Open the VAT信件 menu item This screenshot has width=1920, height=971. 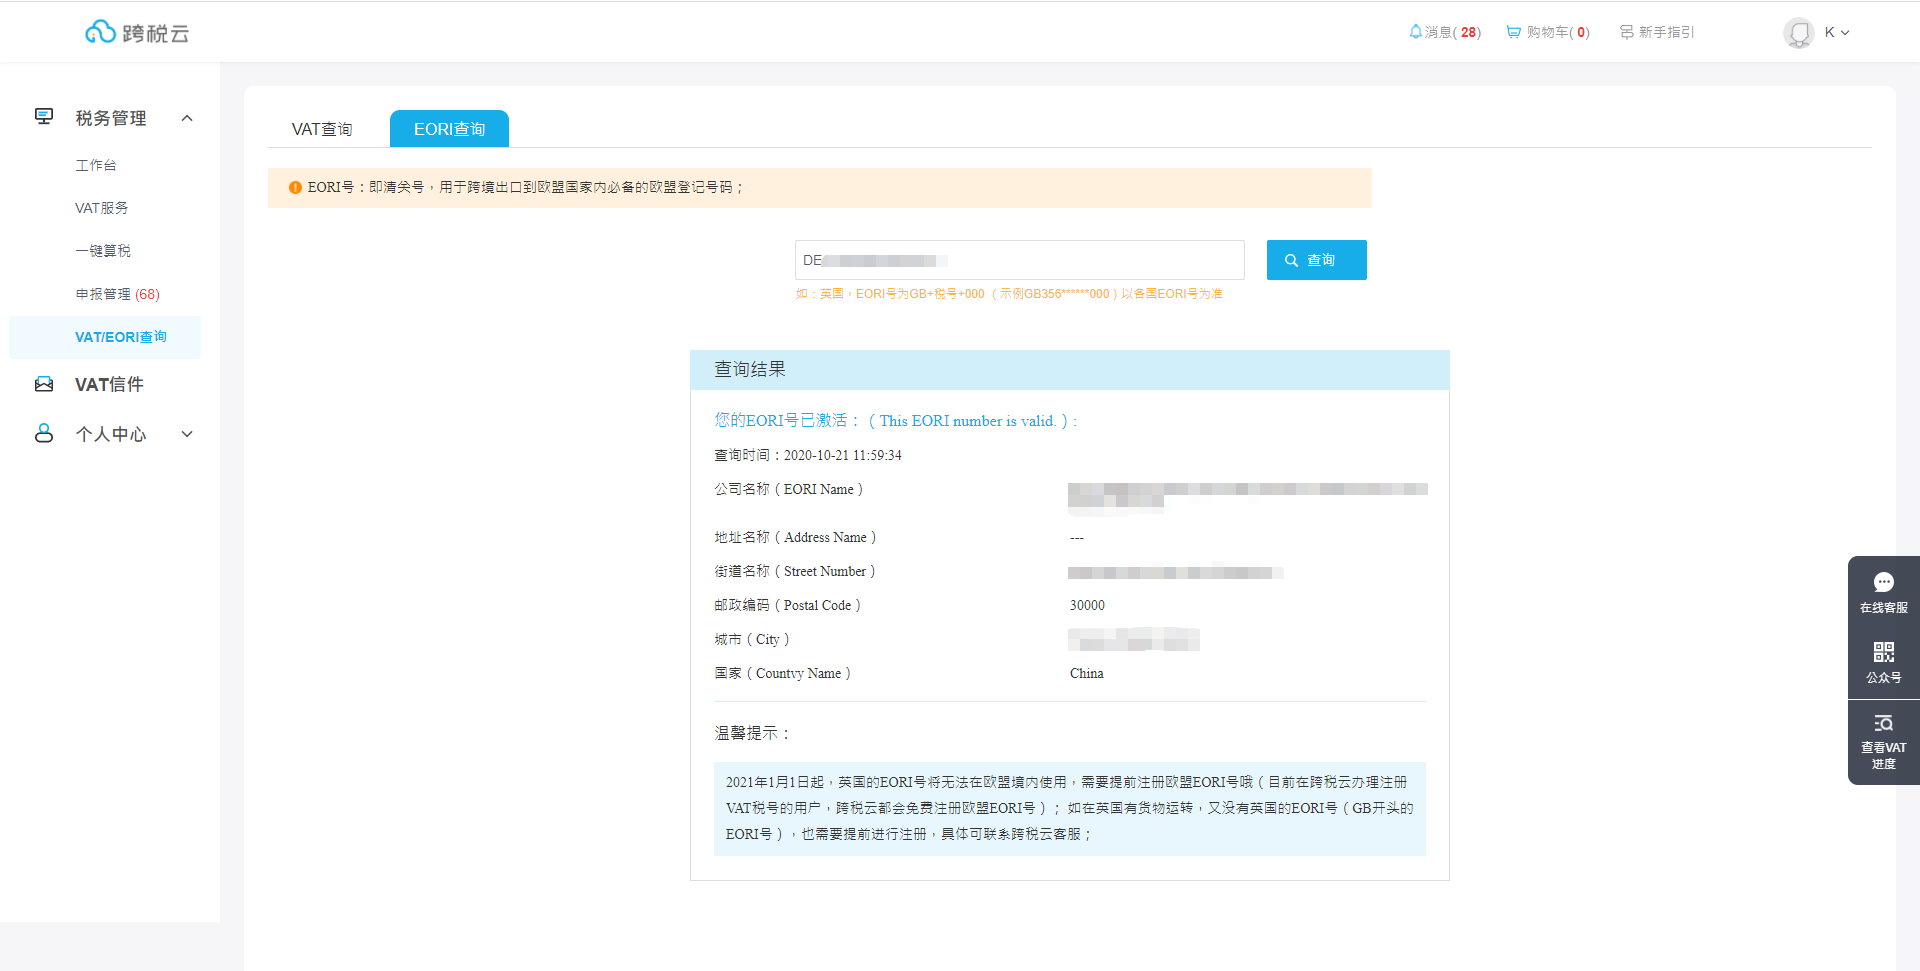pyautogui.click(x=109, y=384)
